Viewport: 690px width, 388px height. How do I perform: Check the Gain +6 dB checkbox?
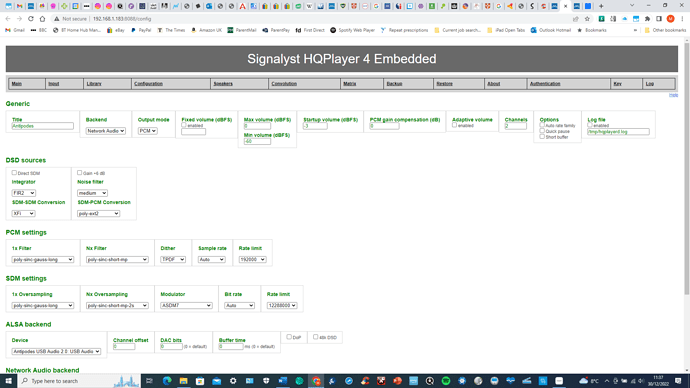pyautogui.click(x=80, y=173)
